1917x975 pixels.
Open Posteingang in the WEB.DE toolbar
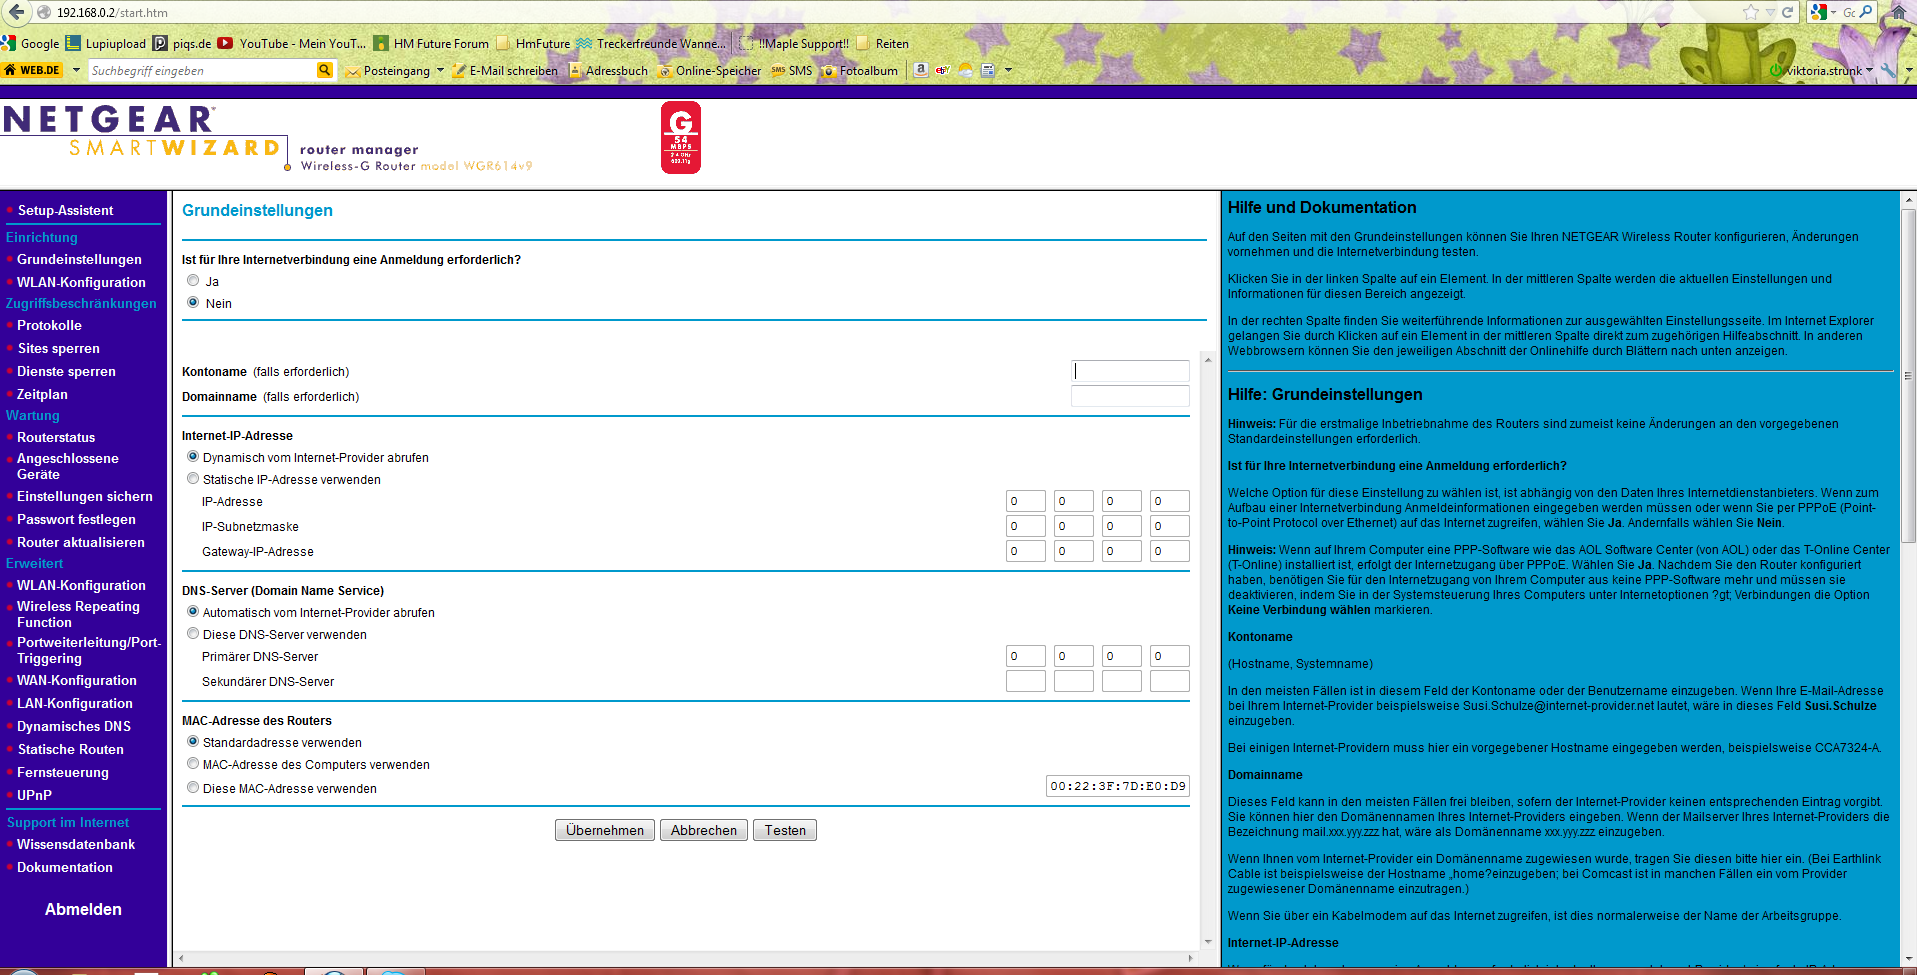(388, 70)
